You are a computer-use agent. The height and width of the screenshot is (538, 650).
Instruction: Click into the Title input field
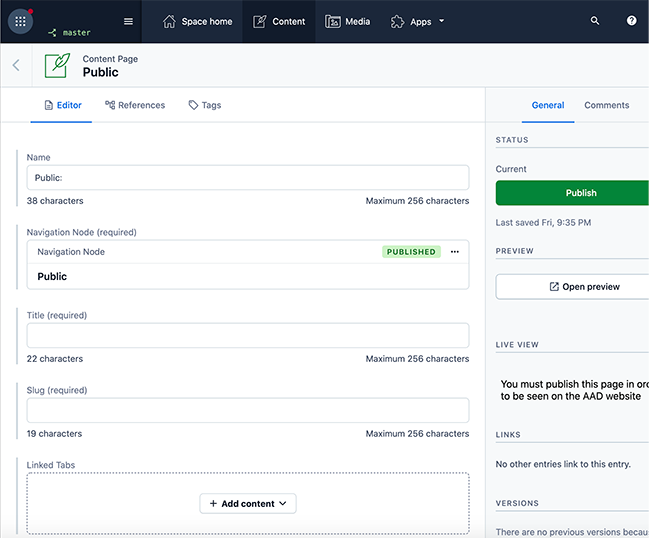coord(248,335)
